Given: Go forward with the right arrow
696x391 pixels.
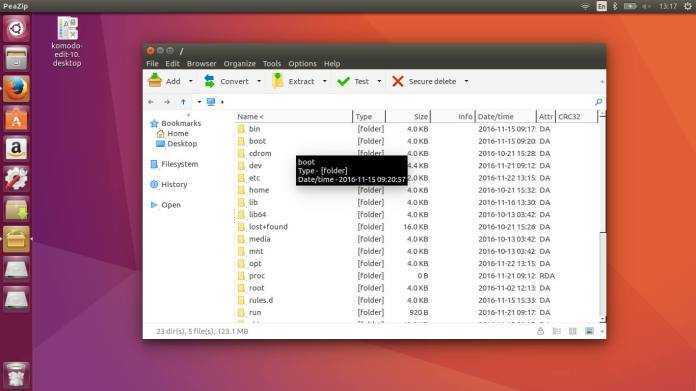Looking at the screenshot, I should 167,102.
